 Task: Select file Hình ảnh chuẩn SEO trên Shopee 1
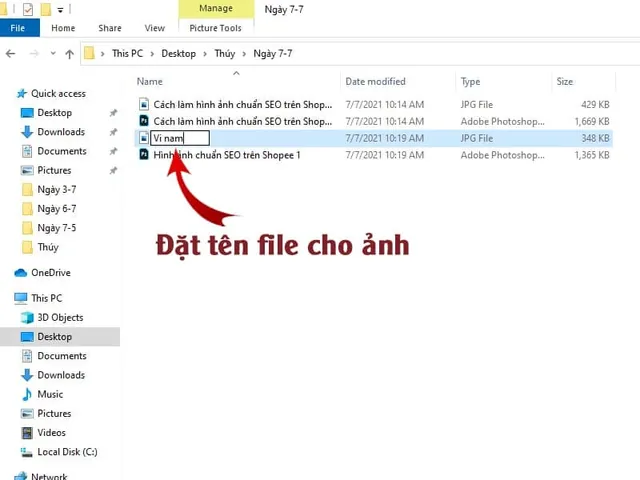click(x=227, y=155)
